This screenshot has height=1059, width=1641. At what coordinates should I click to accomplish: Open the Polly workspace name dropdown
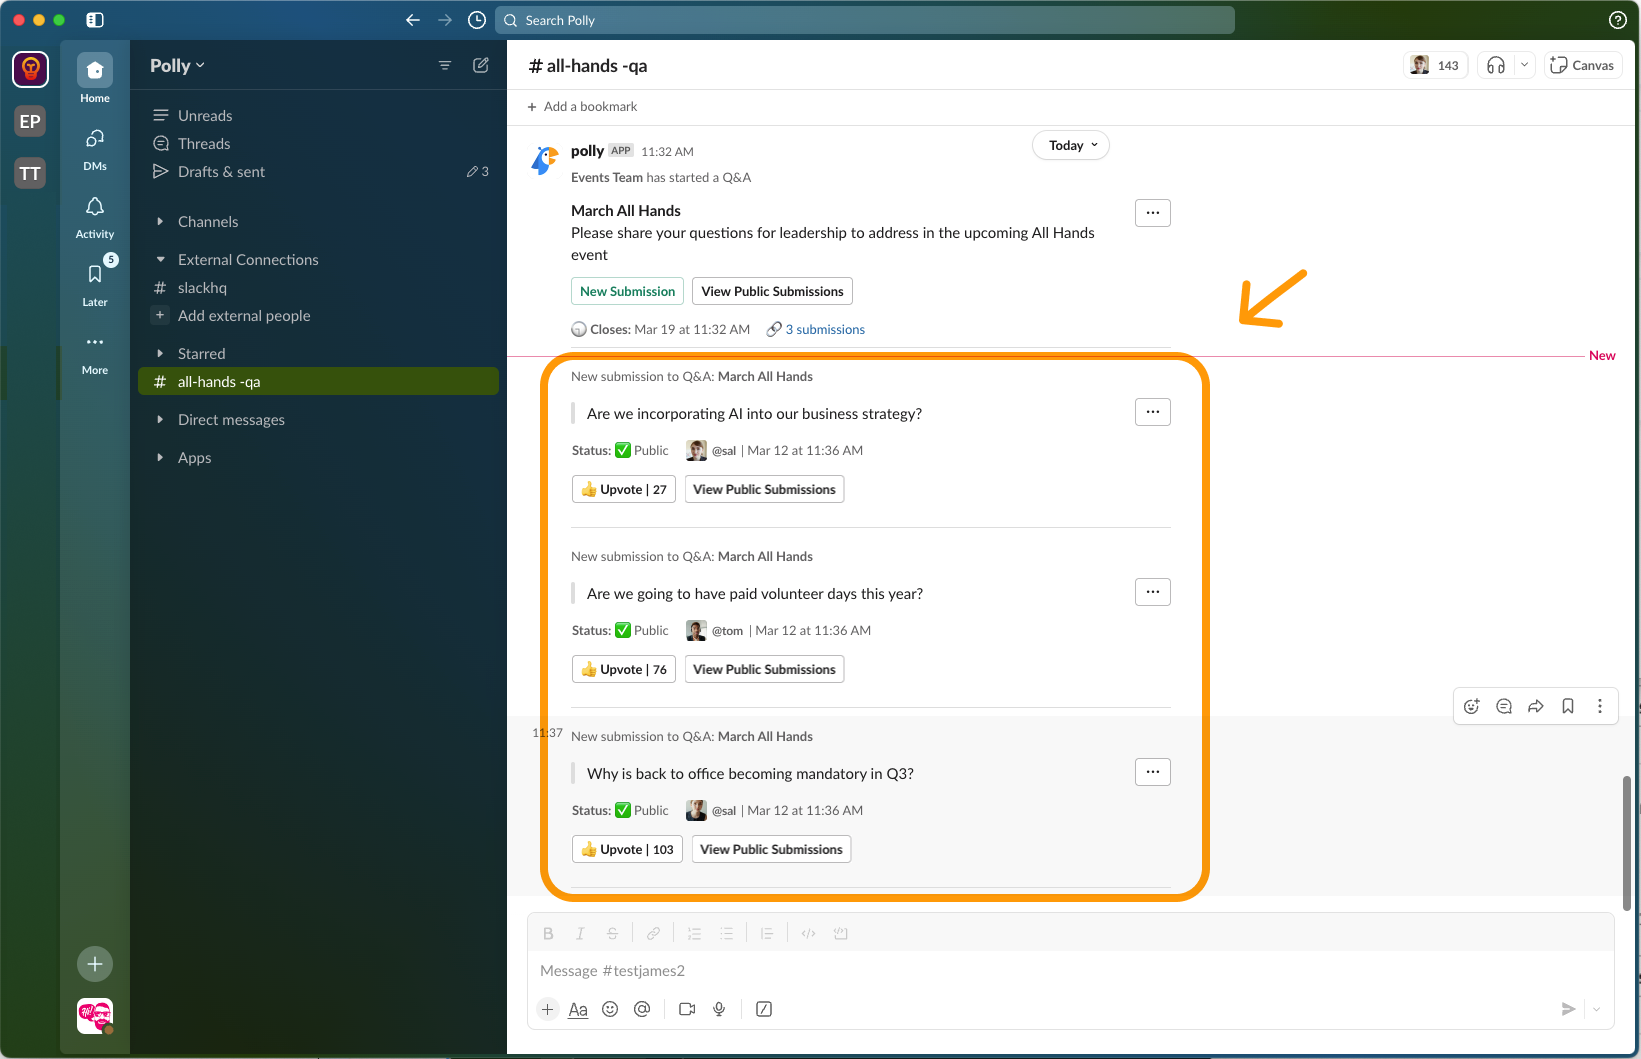[177, 65]
